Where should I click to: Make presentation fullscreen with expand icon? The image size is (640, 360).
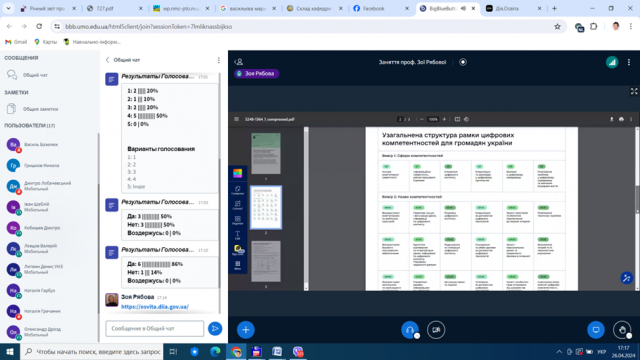(x=634, y=91)
